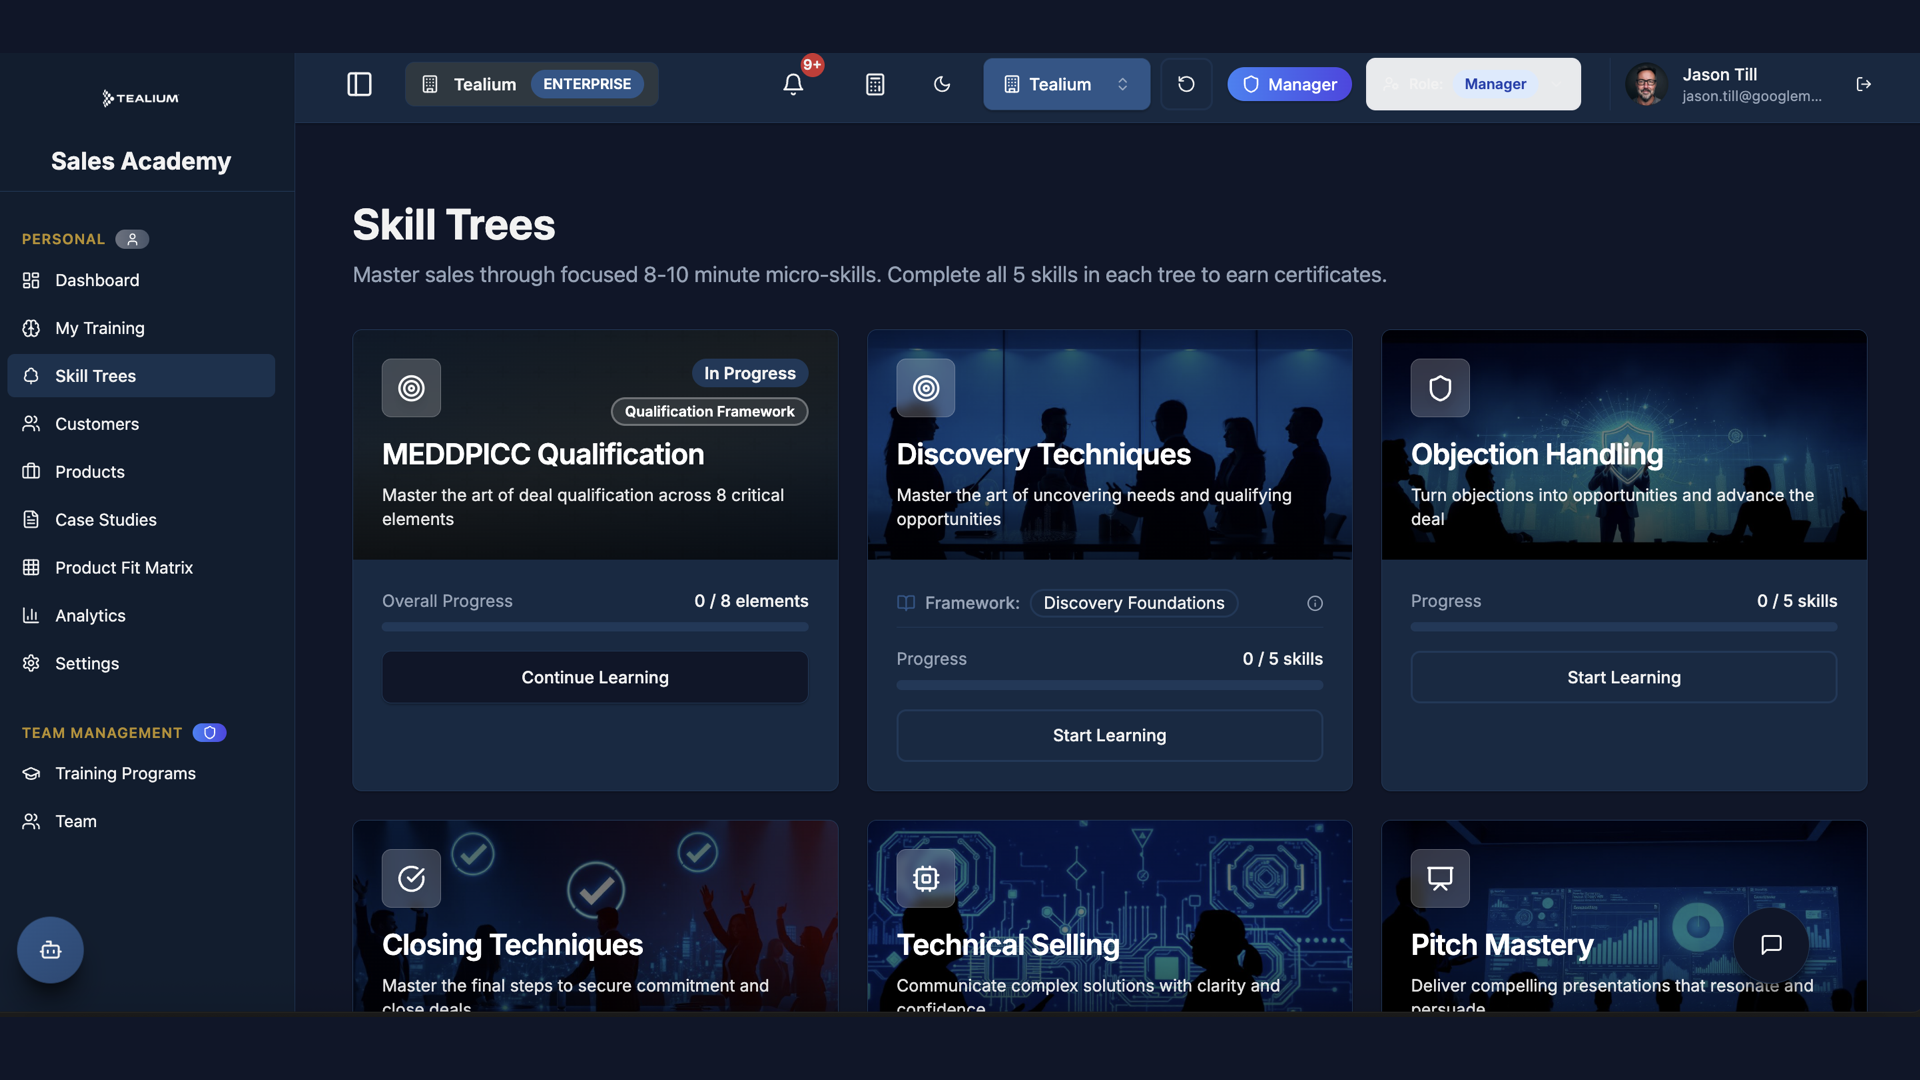The height and width of the screenshot is (1080, 1920).
Task: Click Start Learning for Discovery Techniques
Action: pos(1110,736)
